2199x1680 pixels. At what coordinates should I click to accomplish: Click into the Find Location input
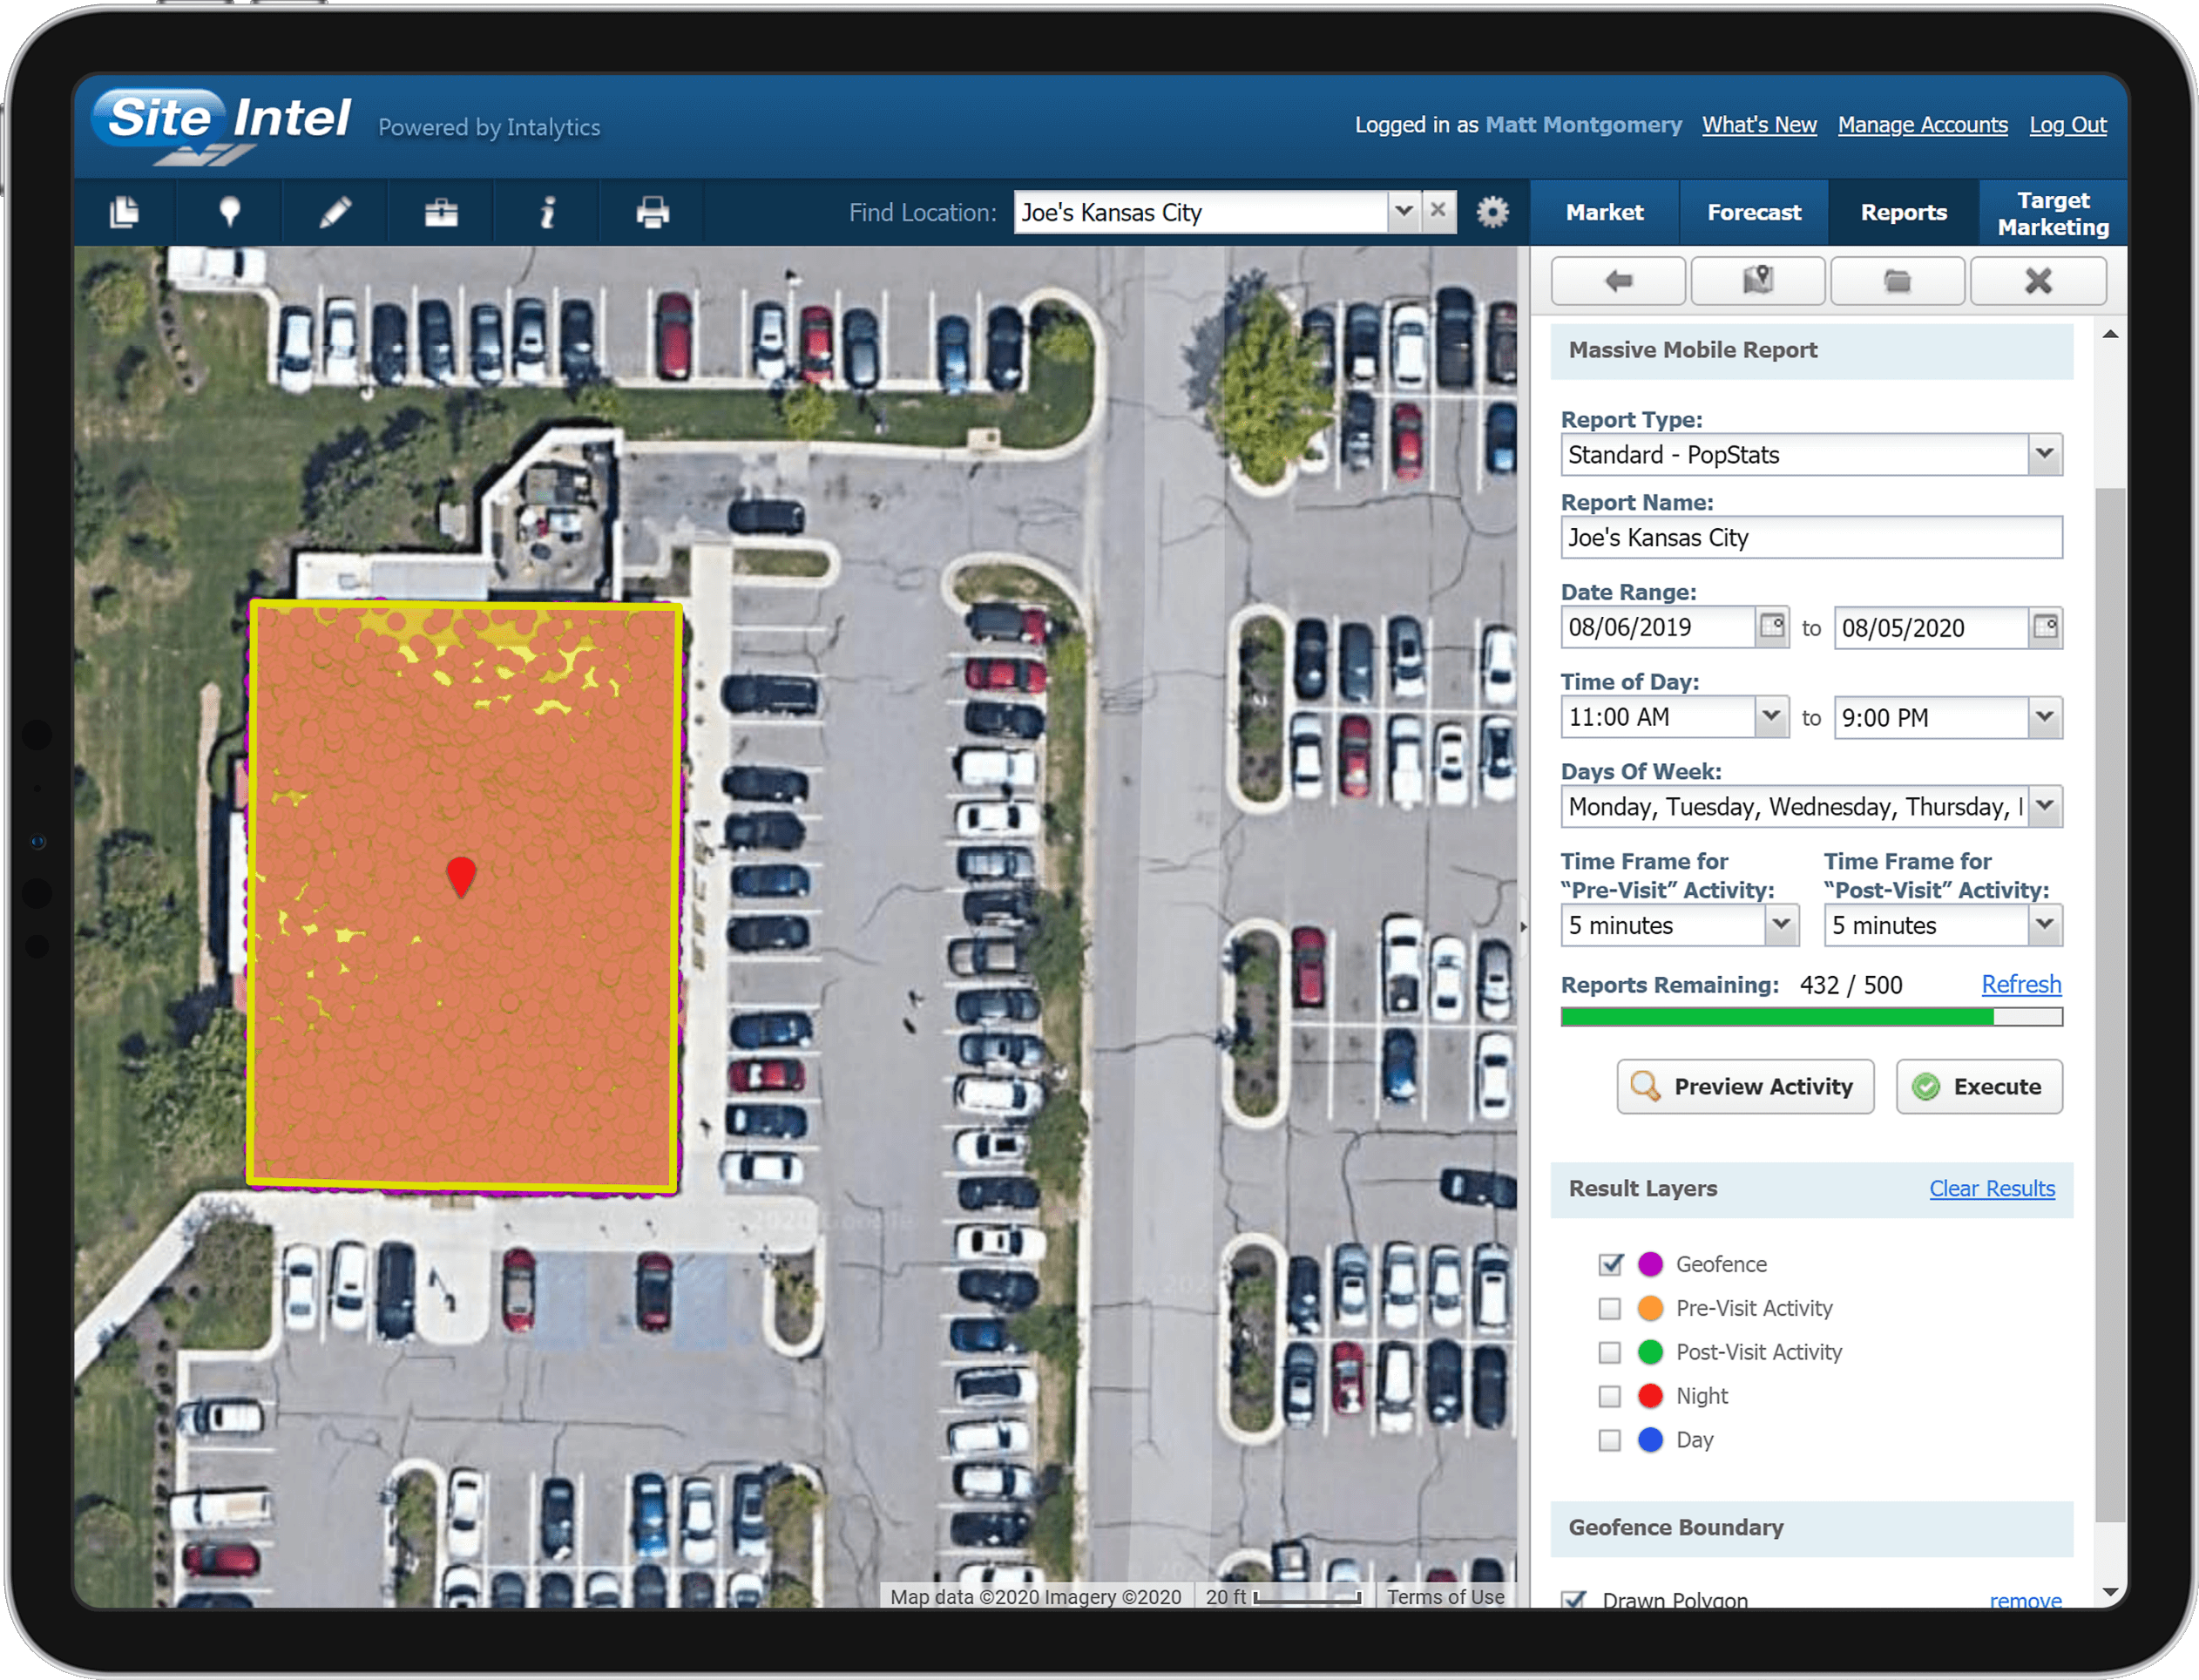[x=1200, y=212]
